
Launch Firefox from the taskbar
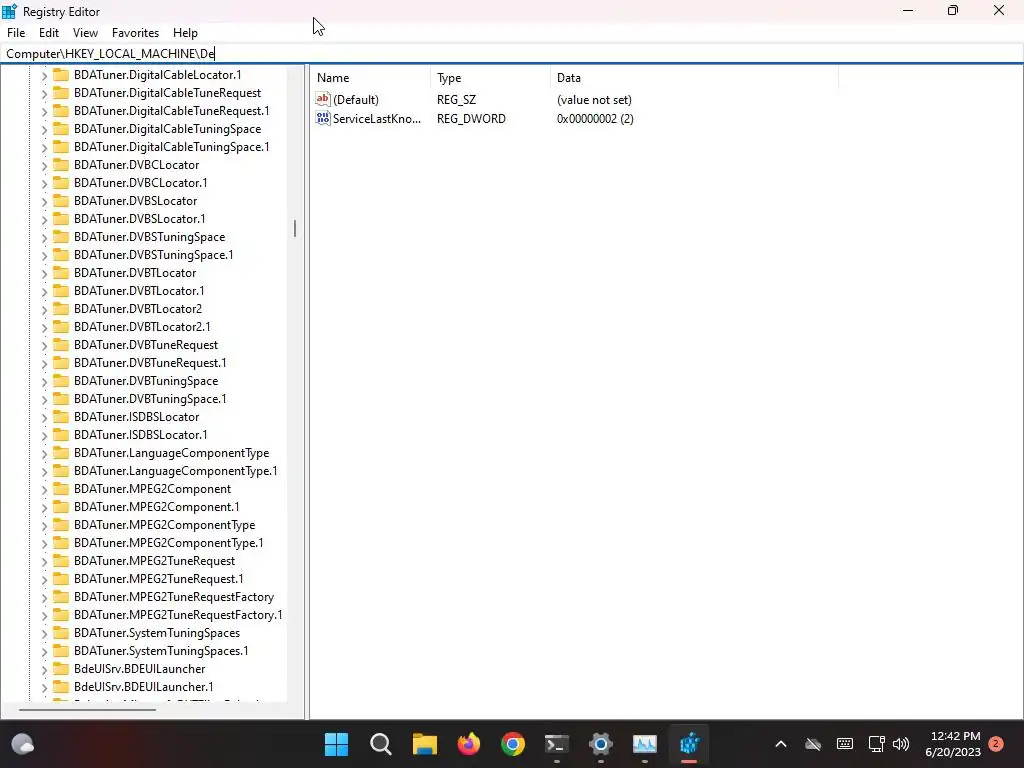point(468,744)
